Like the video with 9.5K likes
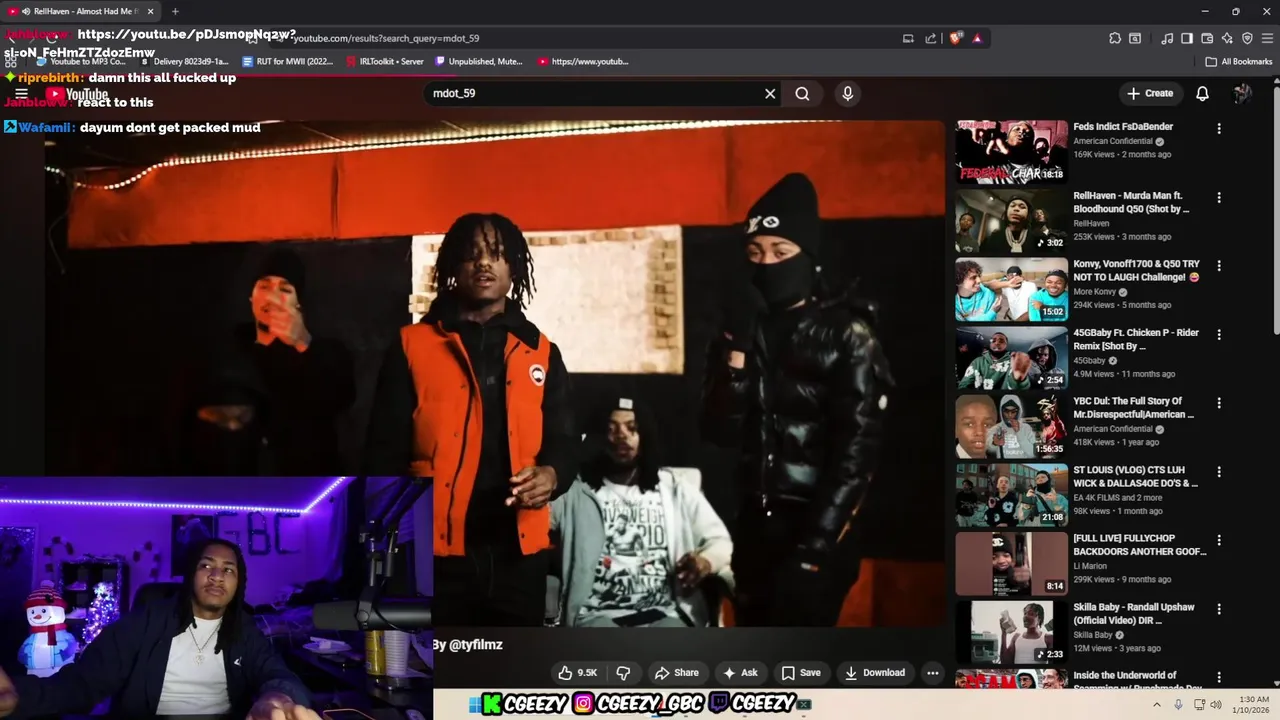 click(578, 673)
